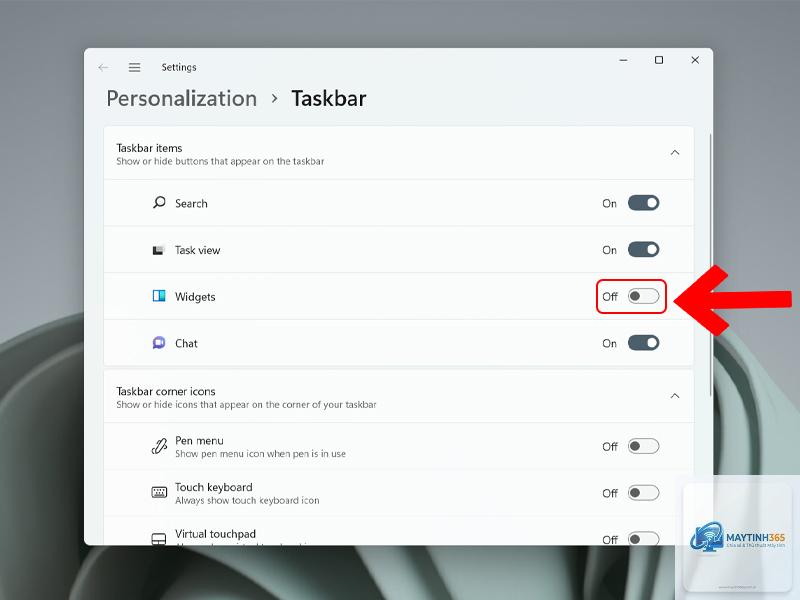Close the Settings window
800x600 pixels.
point(695,60)
